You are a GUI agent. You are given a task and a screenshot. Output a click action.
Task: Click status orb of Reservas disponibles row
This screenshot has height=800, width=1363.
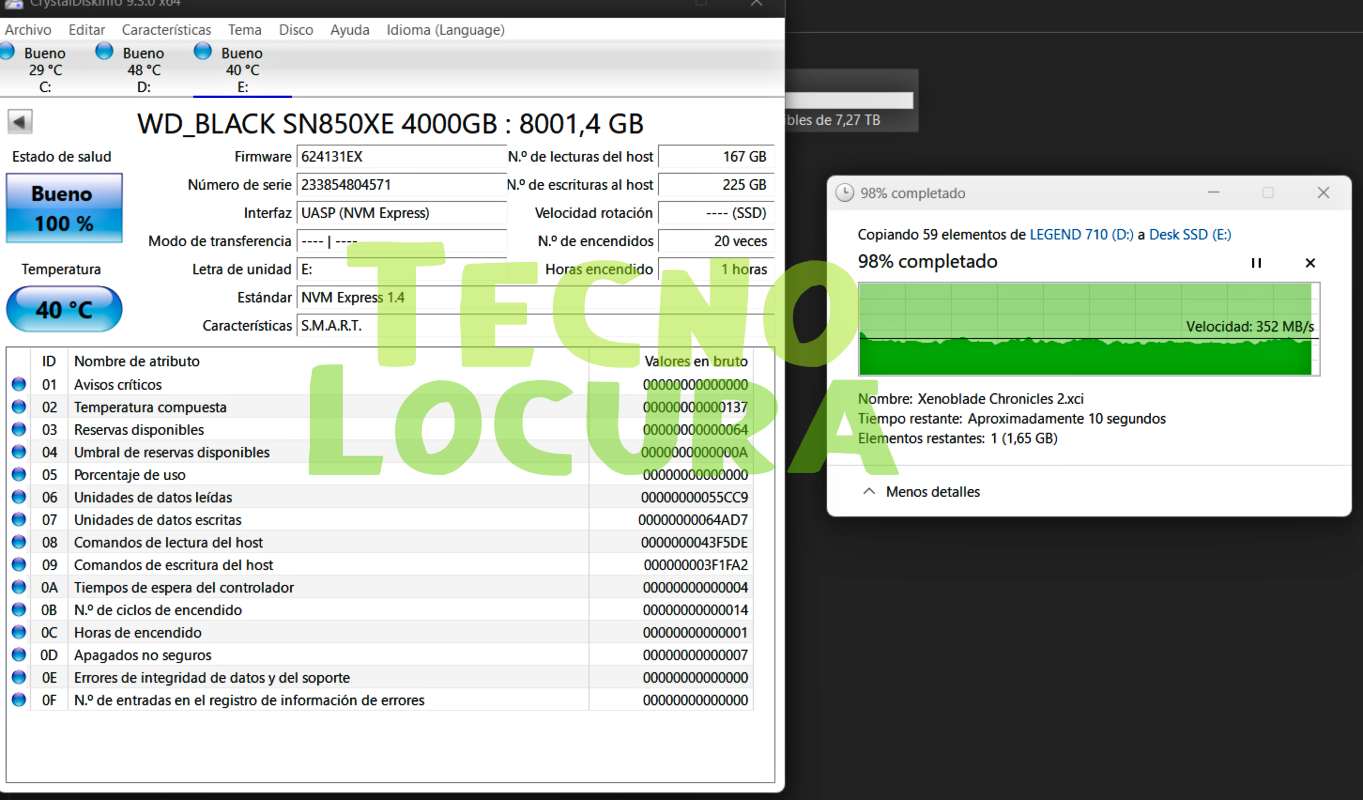coord(19,430)
